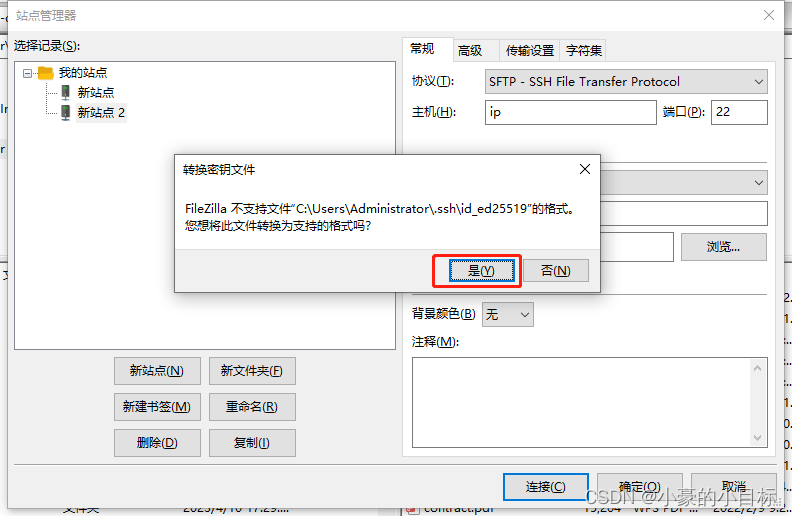Focus the 端口 port field
Image resolution: width=792 pixels, height=516 pixels.
click(739, 112)
